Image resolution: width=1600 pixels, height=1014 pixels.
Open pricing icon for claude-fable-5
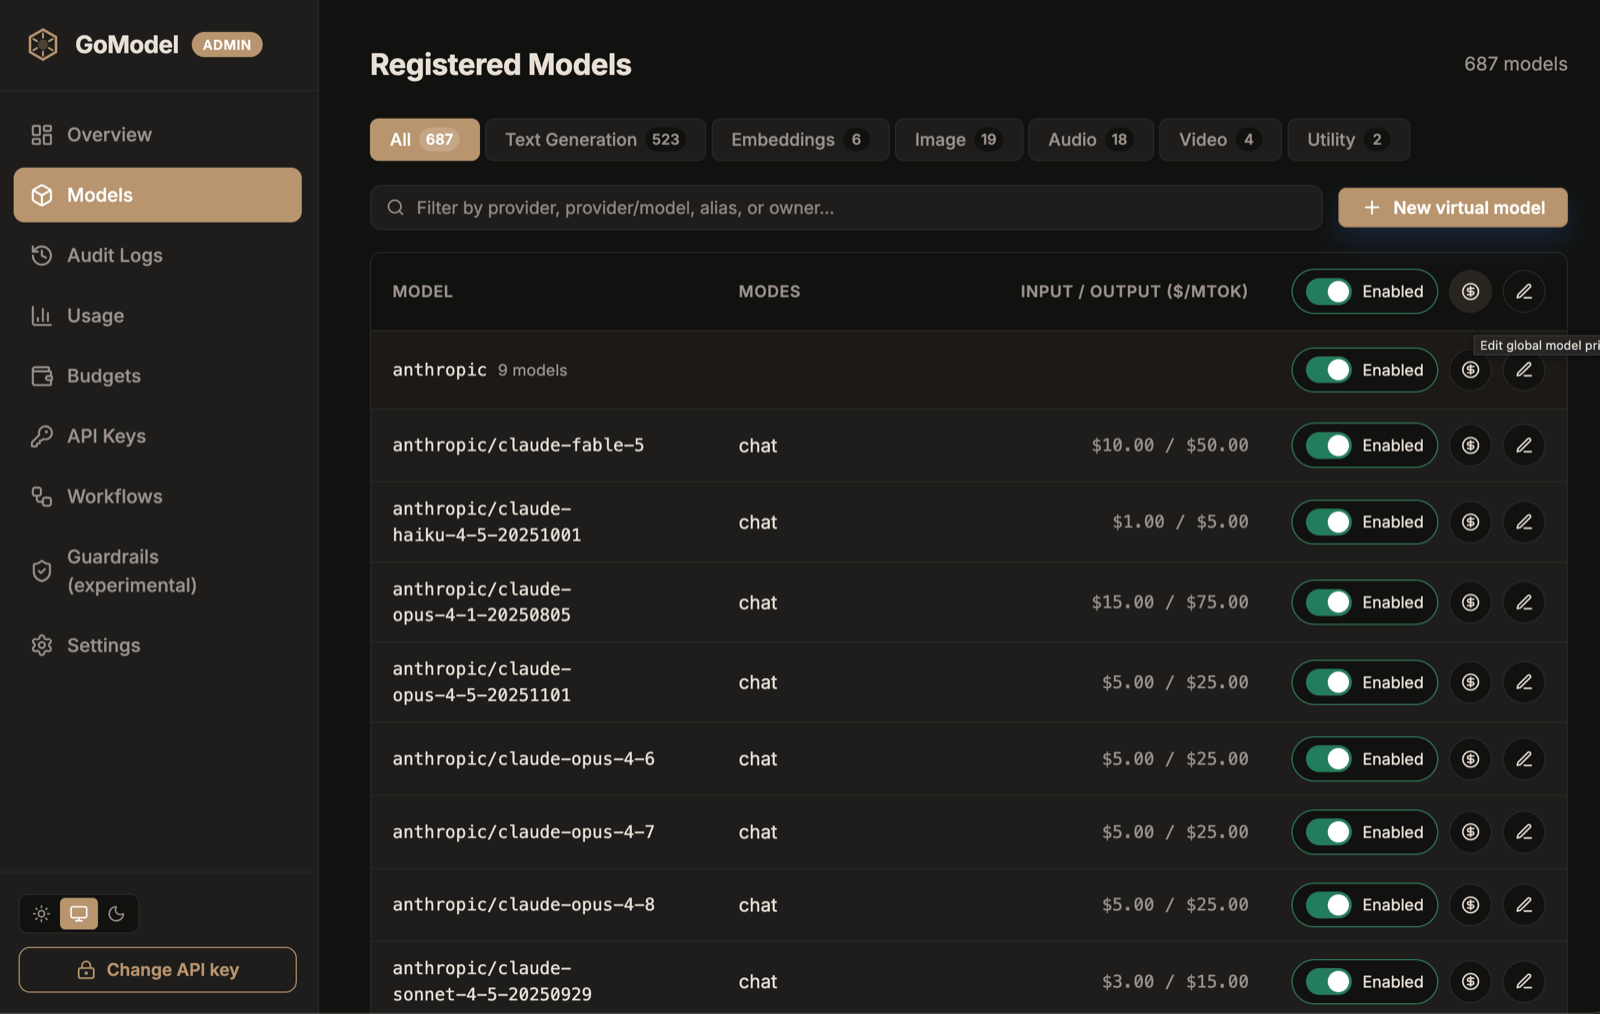click(1470, 445)
